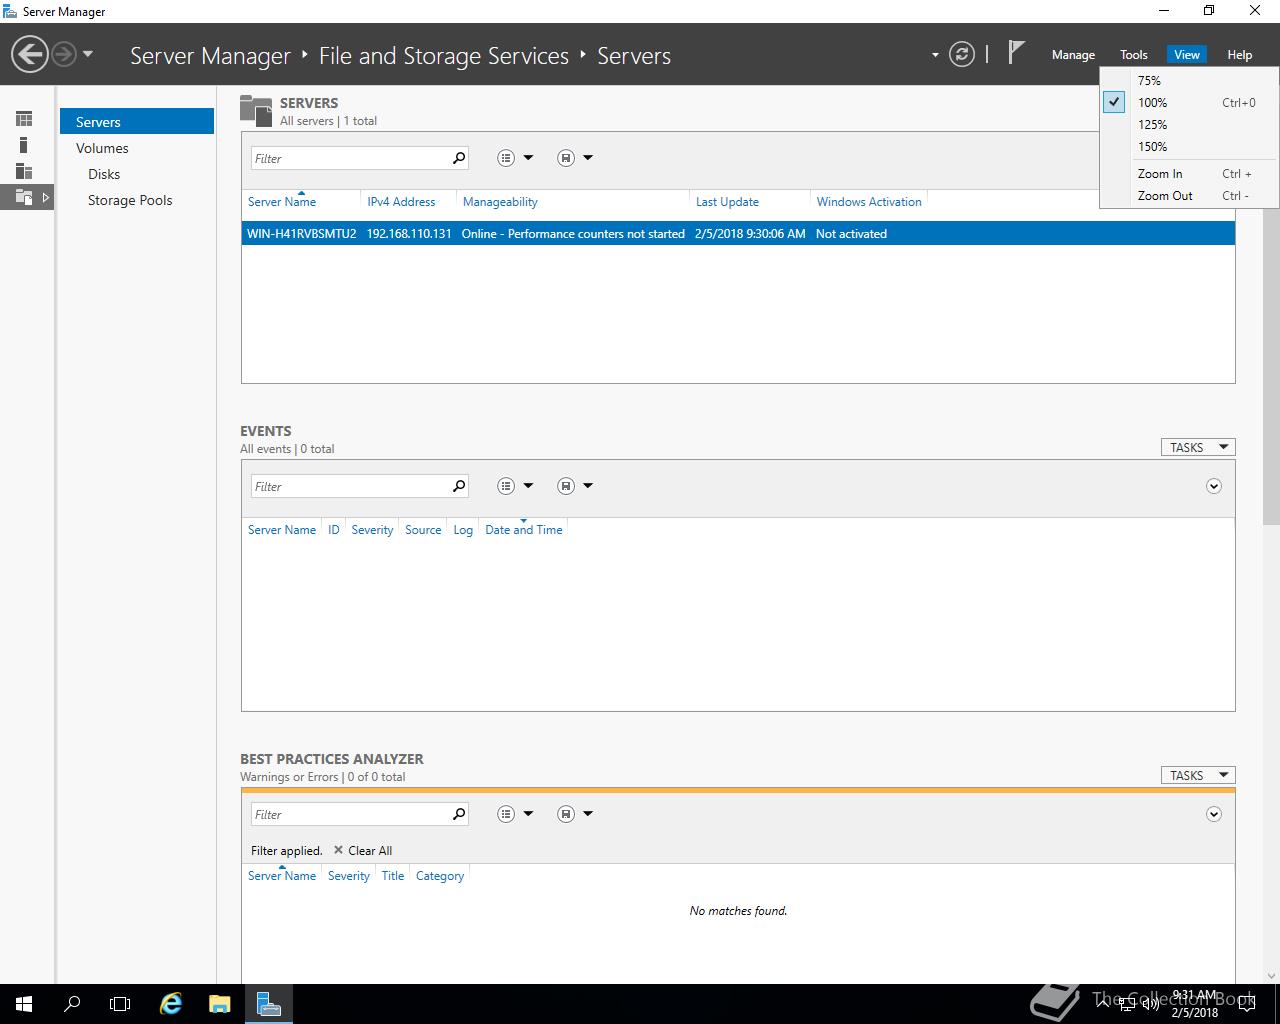Screen dimensions: 1280x1024
Task: Open the navigation history dropdown arrow
Action: click(88, 54)
